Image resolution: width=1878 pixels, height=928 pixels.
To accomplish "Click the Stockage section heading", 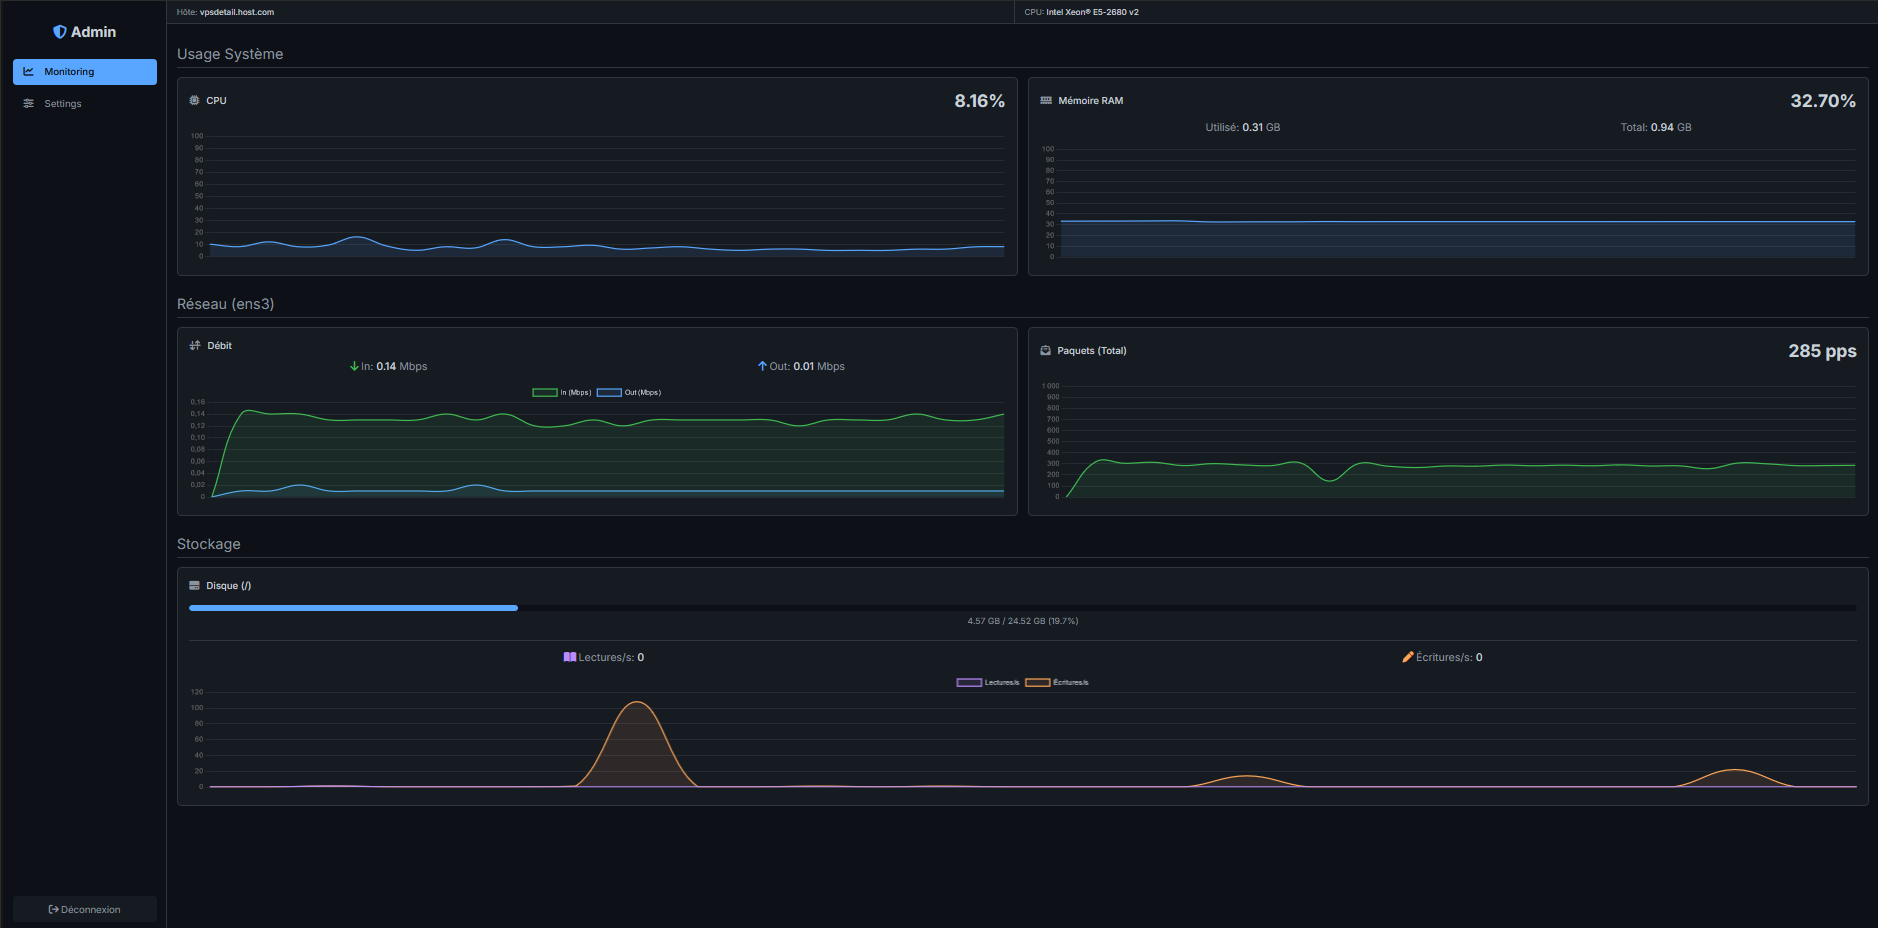I will pos(209,544).
